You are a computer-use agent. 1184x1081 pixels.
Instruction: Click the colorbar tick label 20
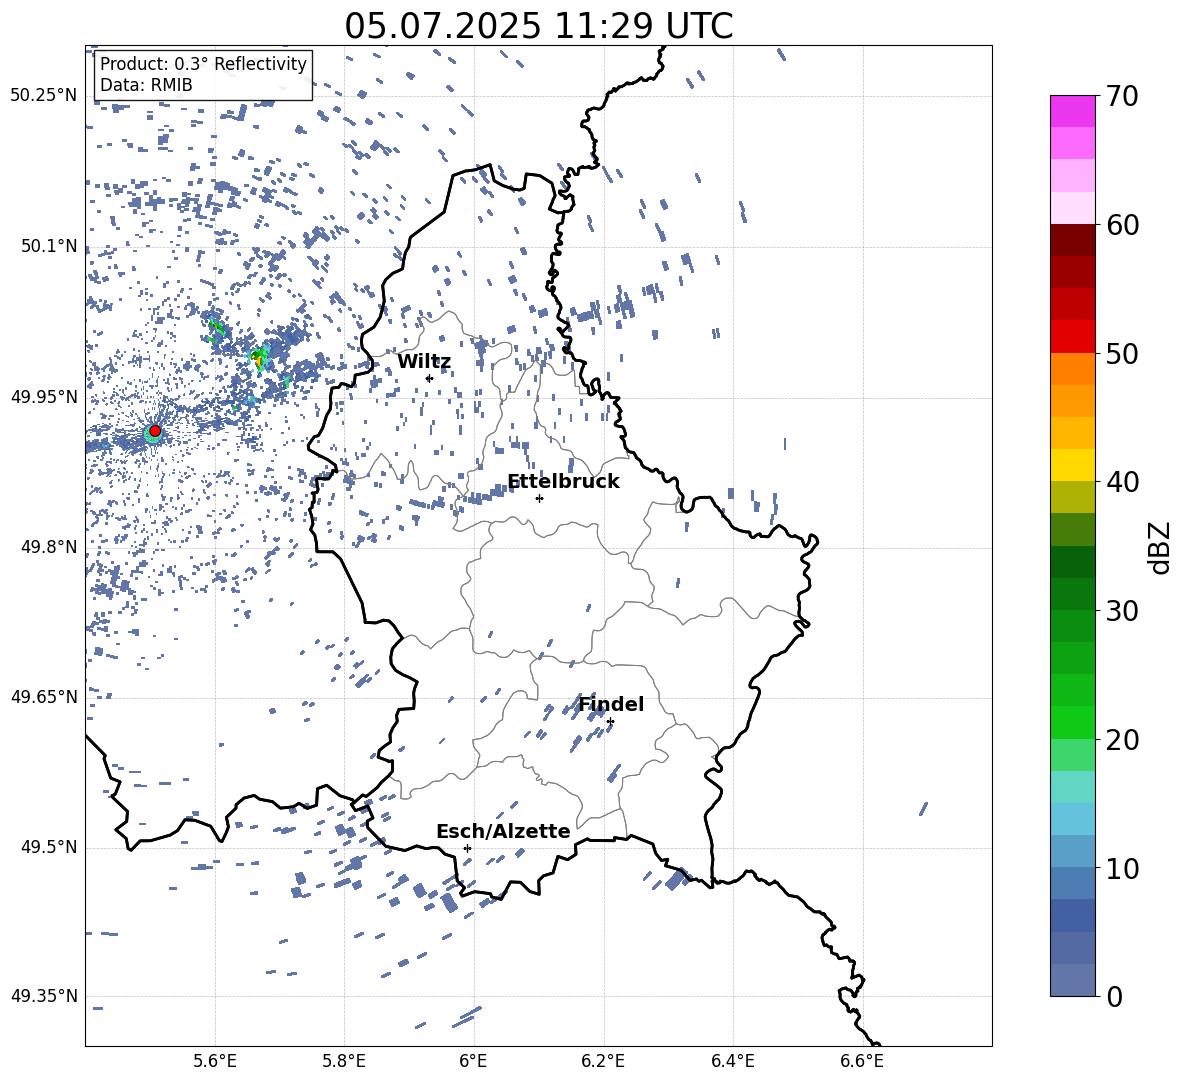[1123, 739]
